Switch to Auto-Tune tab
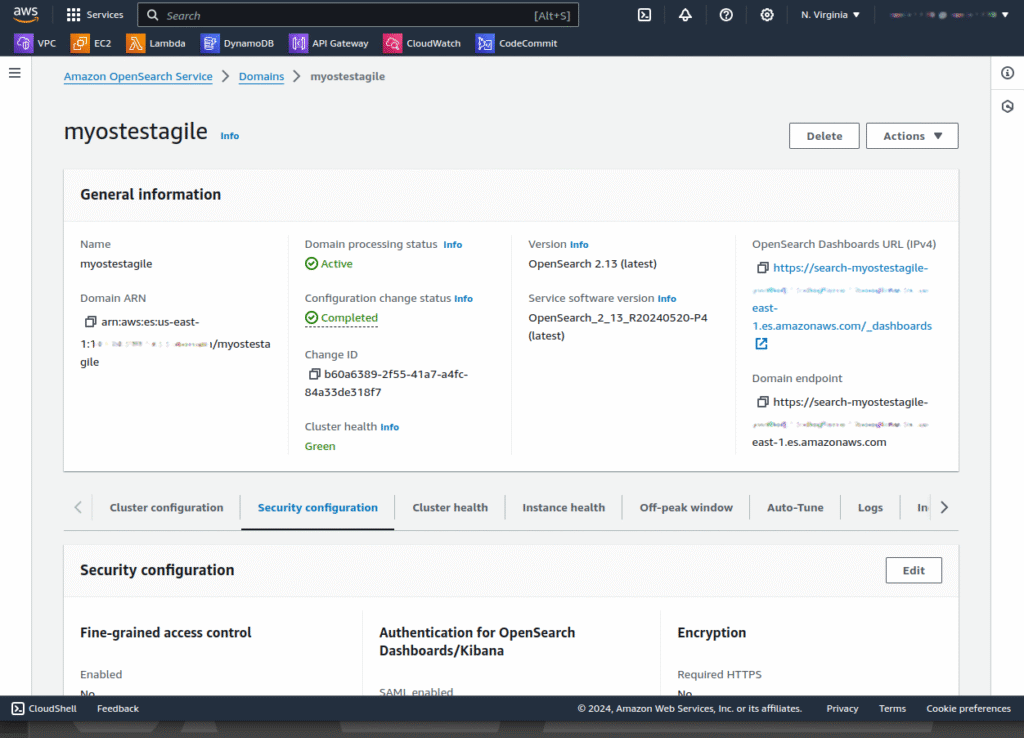Screen dimensions: 1024x738 point(795,507)
